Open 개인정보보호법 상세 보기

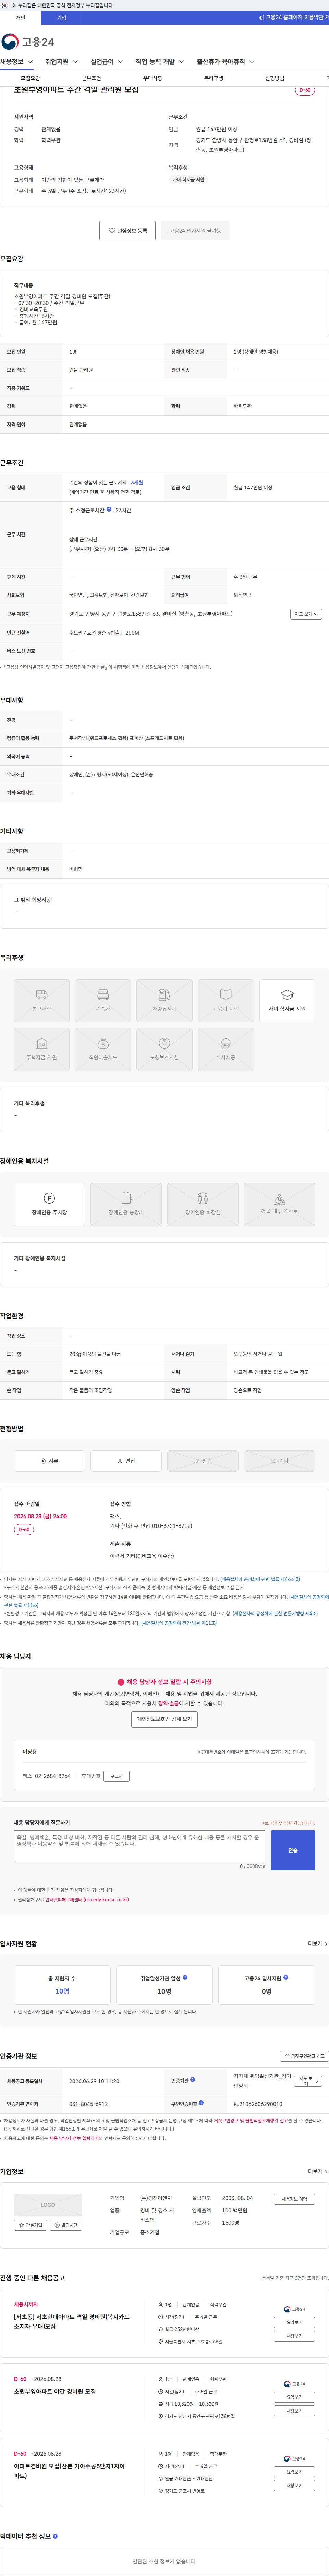click(164, 1719)
